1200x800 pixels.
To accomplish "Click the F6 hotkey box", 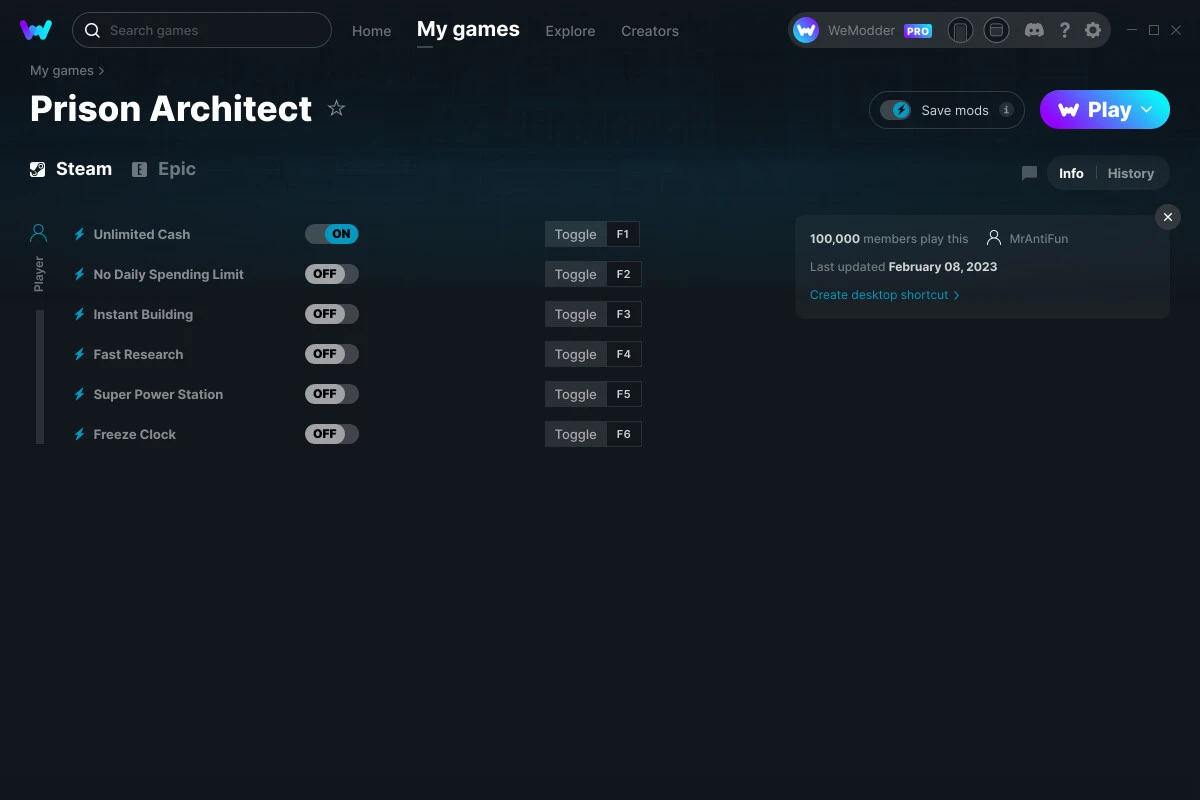I will [x=624, y=434].
